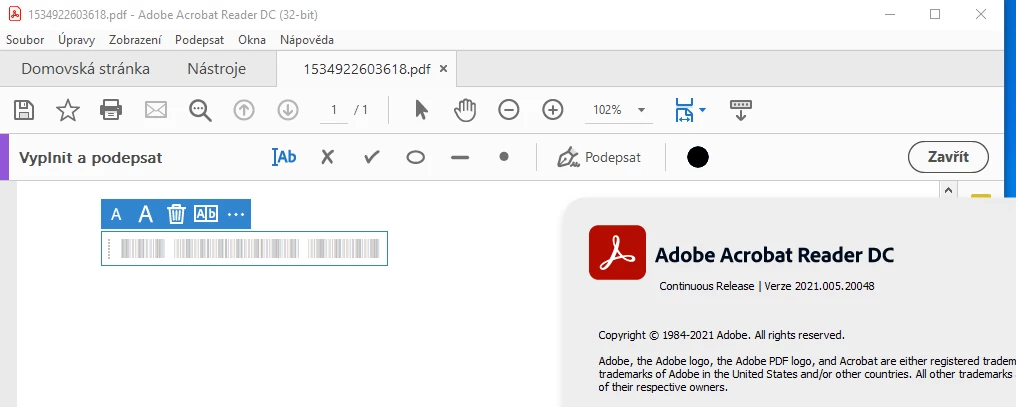Send the file by email envelope icon
Screen dimensions: 1016x407
click(x=156, y=110)
